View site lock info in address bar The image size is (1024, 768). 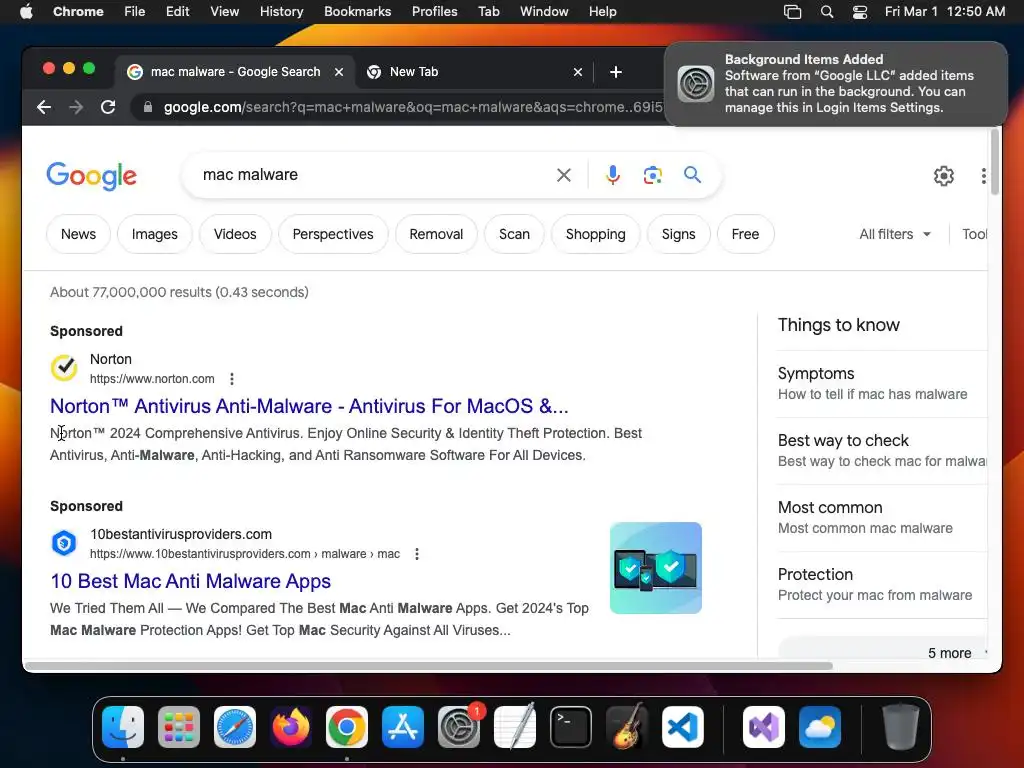click(x=148, y=107)
